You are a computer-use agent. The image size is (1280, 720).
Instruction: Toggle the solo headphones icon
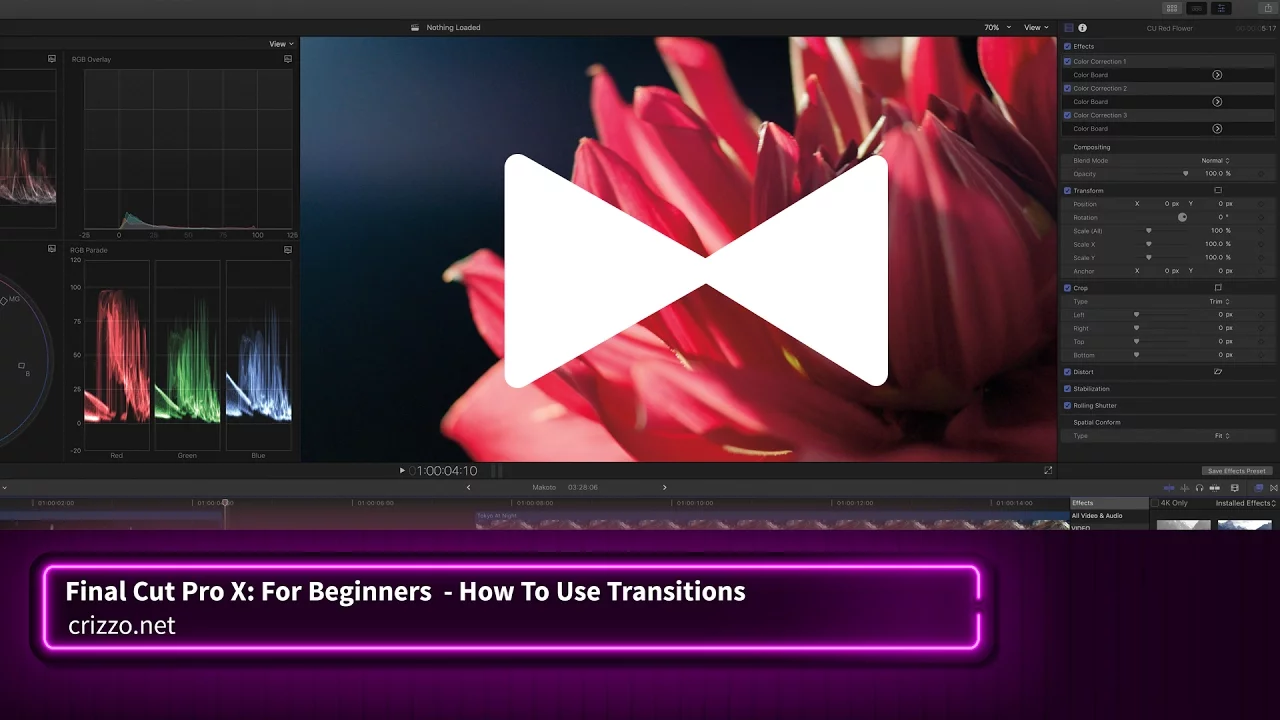[x=1199, y=488]
